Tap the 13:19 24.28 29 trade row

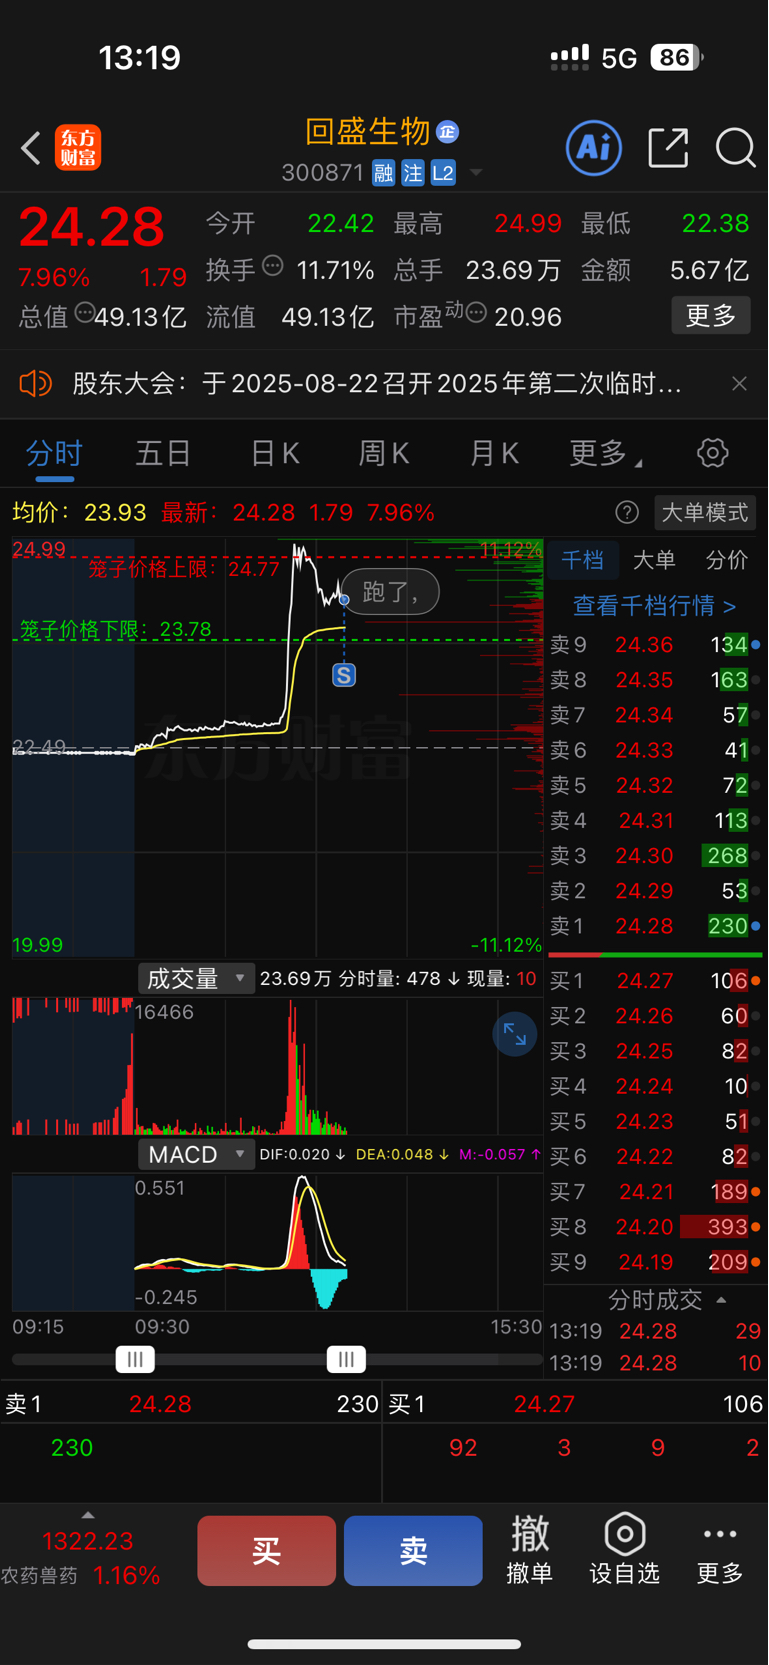point(655,1332)
